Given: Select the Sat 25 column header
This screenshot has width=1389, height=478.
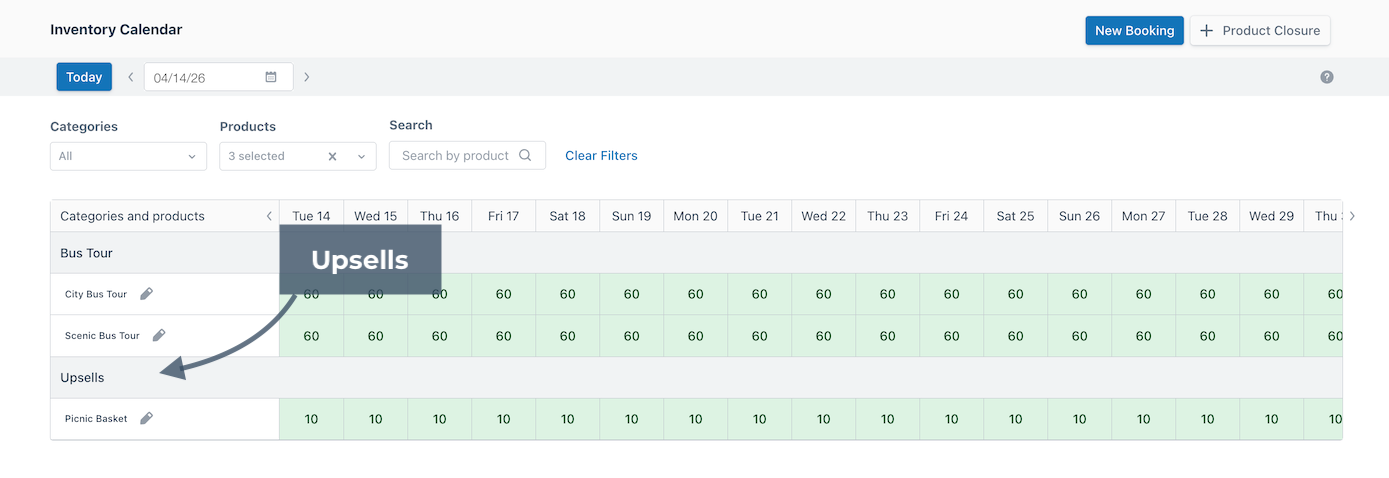Looking at the screenshot, I should pos(1015,216).
